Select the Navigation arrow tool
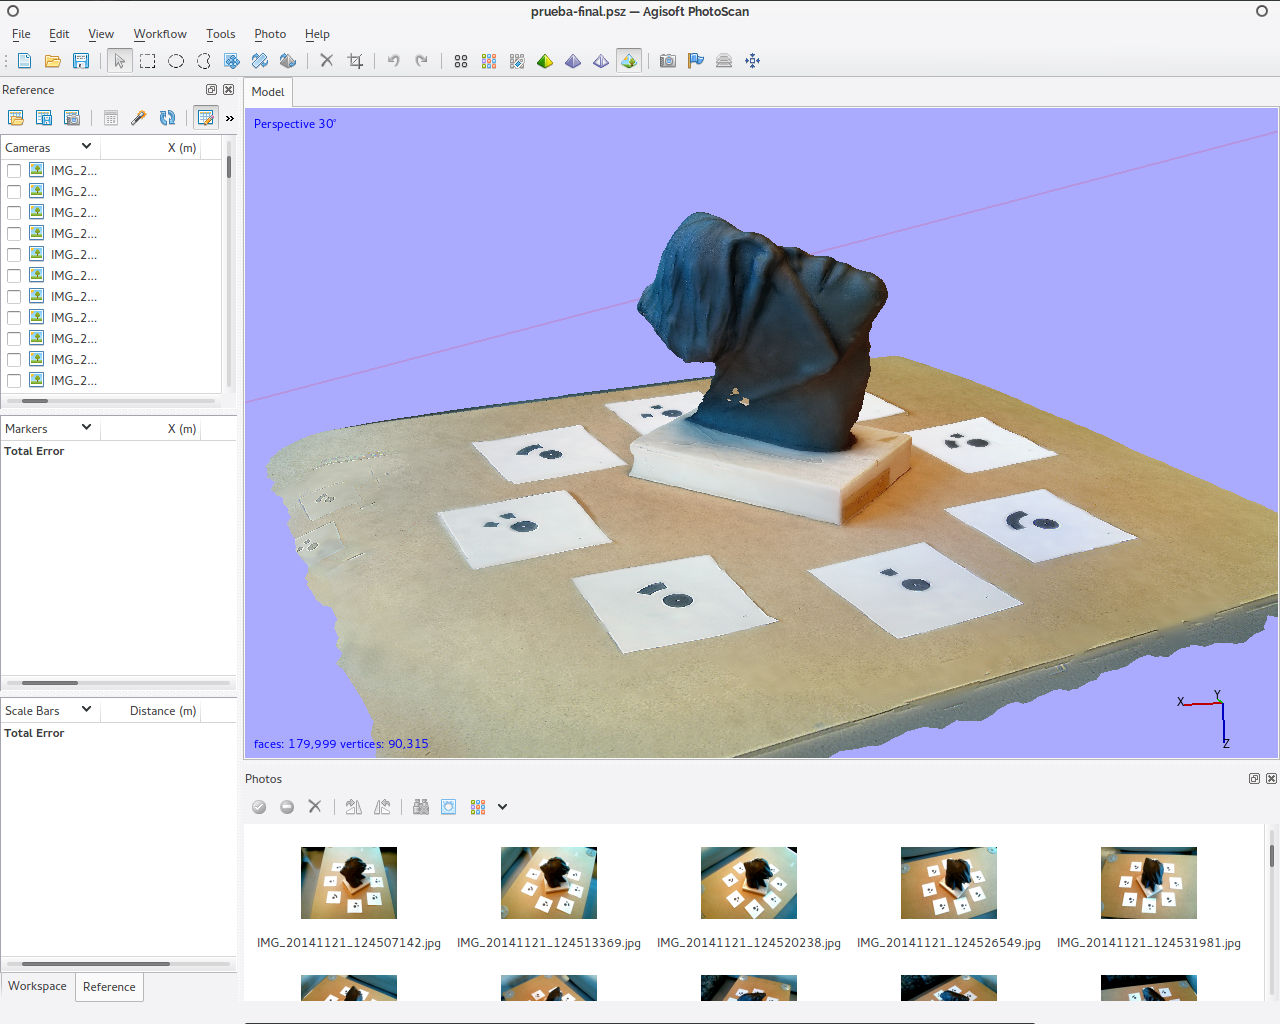This screenshot has height=1024, width=1280. point(120,61)
